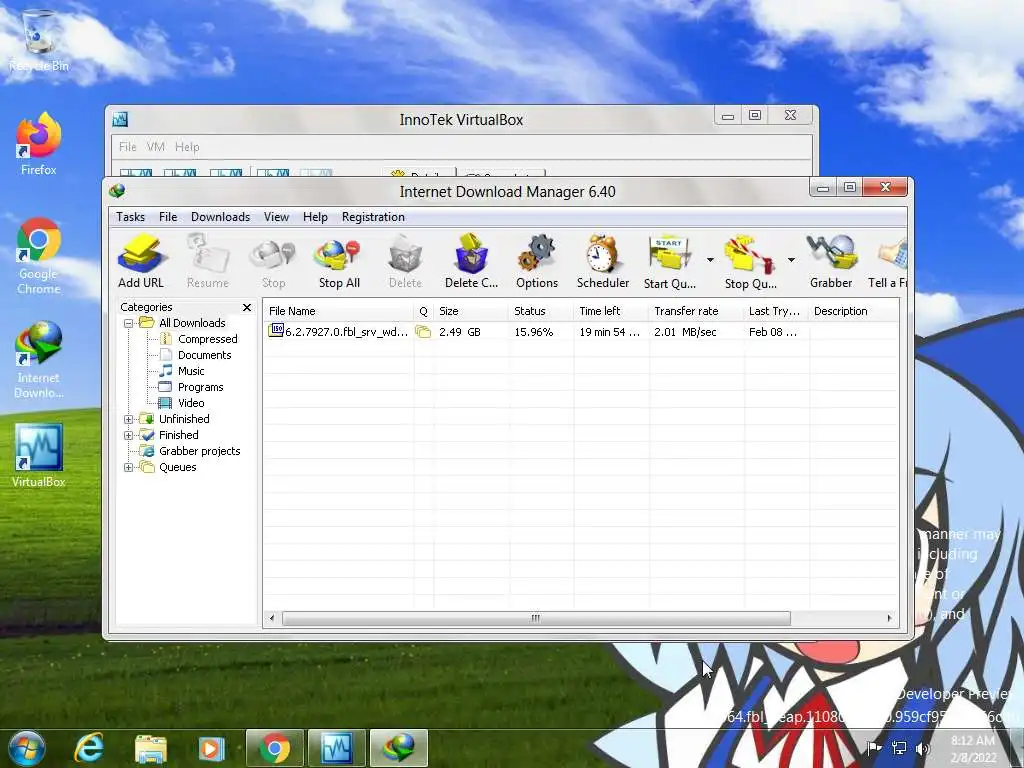Click the Add URL toolbar icon
This screenshot has width=1024, height=768.
(140, 262)
